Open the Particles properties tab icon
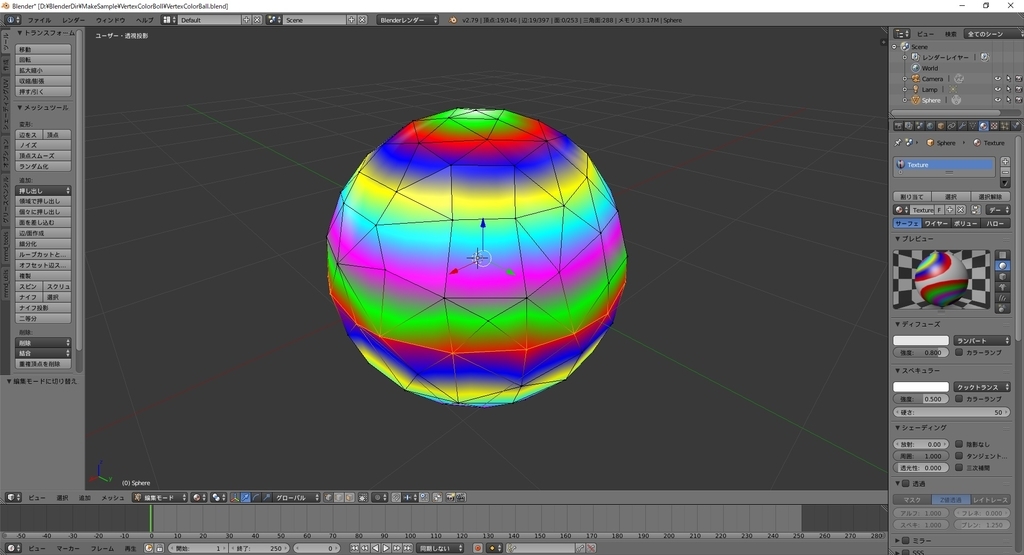1024x555 pixels. coord(1004,125)
